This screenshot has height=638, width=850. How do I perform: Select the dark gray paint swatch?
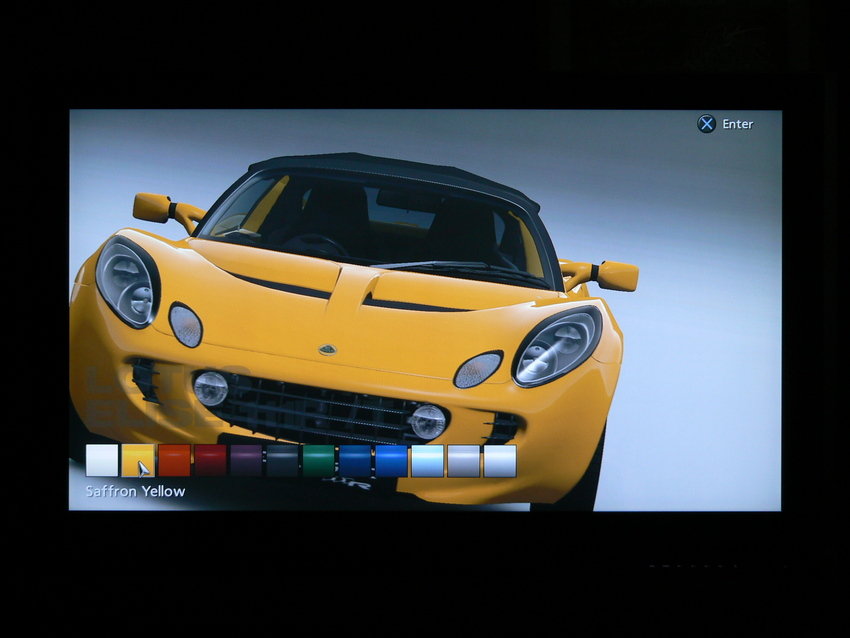(282, 461)
